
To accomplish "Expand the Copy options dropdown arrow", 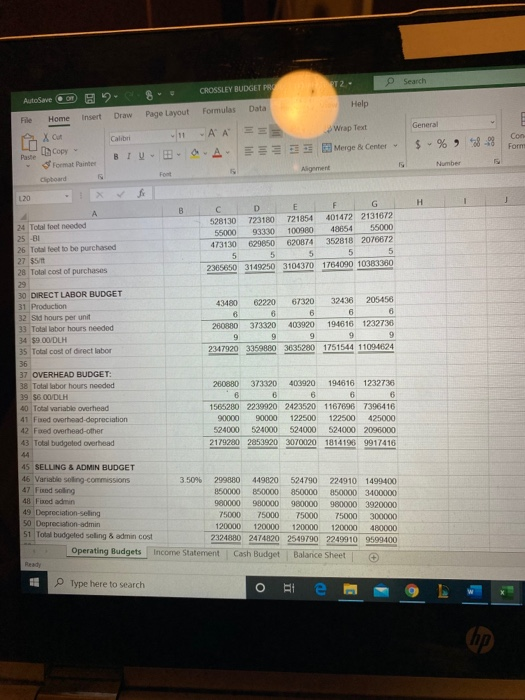I will [75, 150].
